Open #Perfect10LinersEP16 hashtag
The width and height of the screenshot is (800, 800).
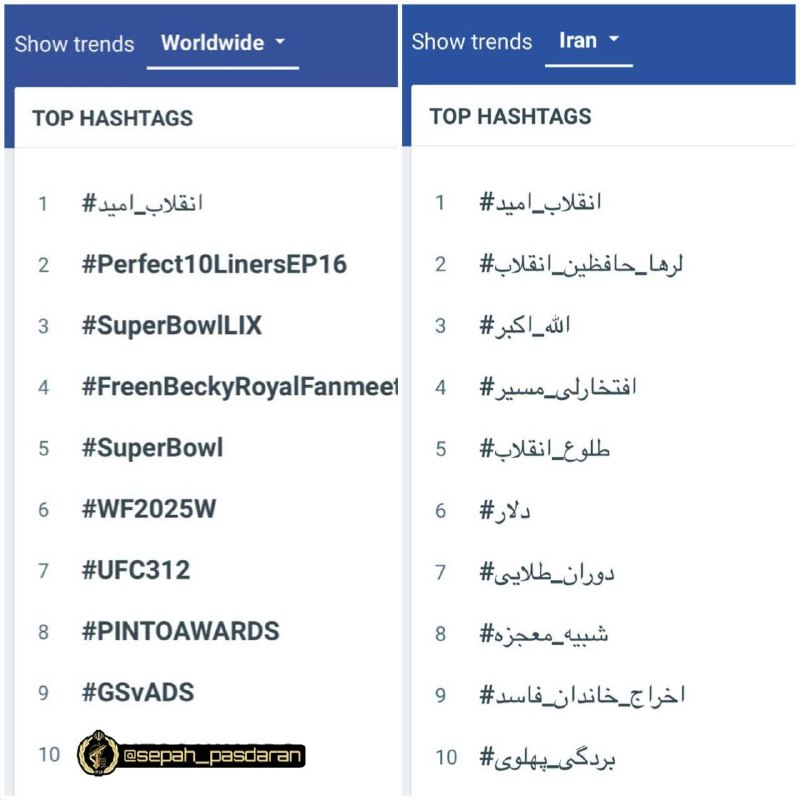pos(214,264)
